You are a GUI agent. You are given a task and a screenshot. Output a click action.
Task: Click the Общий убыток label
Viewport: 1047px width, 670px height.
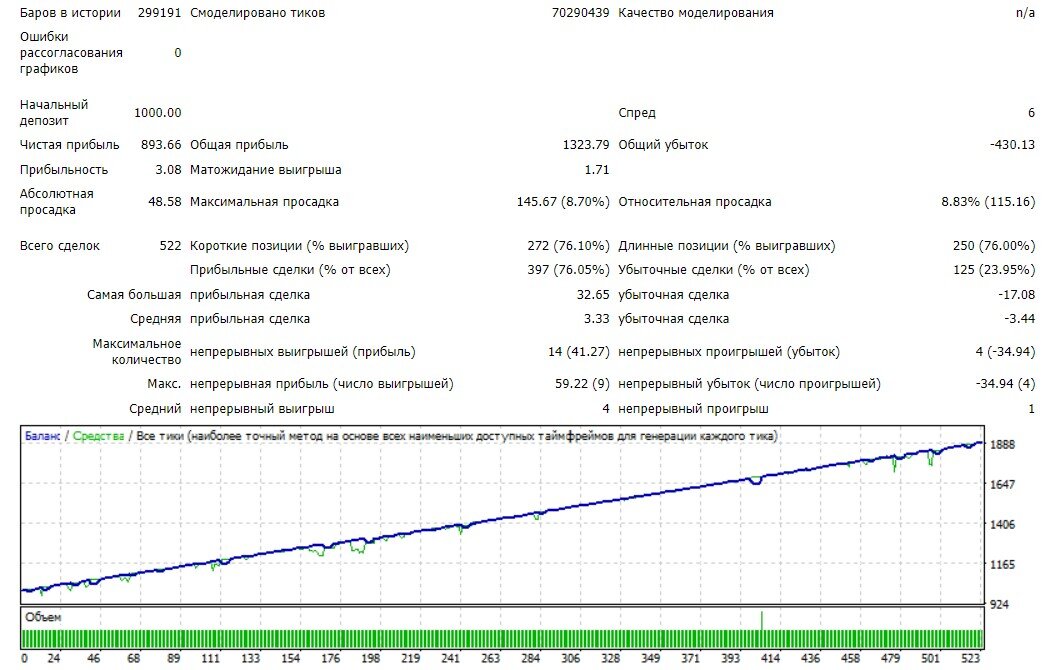(663, 145)
